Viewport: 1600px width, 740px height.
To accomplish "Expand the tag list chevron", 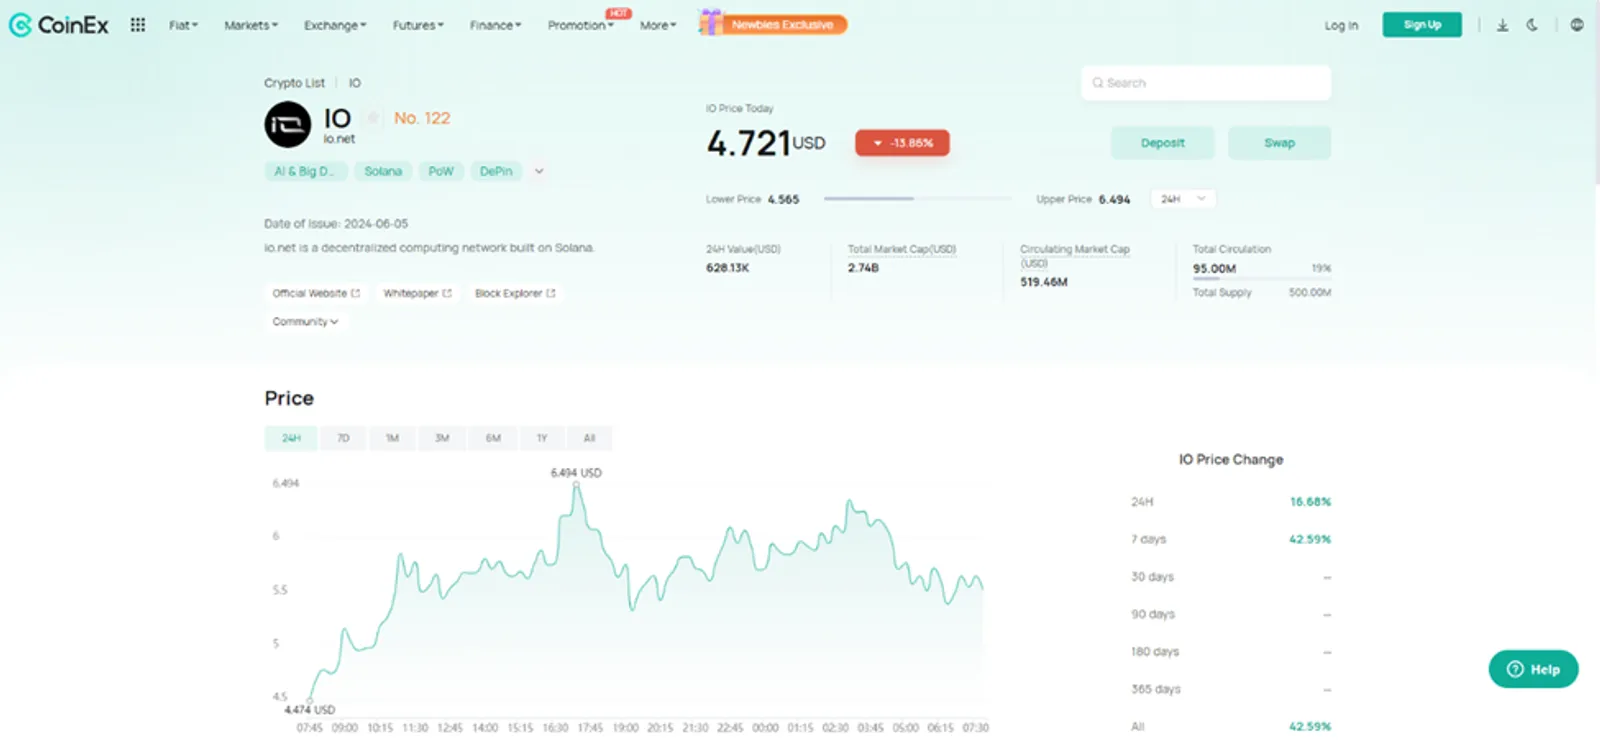I will click(539, 171).
